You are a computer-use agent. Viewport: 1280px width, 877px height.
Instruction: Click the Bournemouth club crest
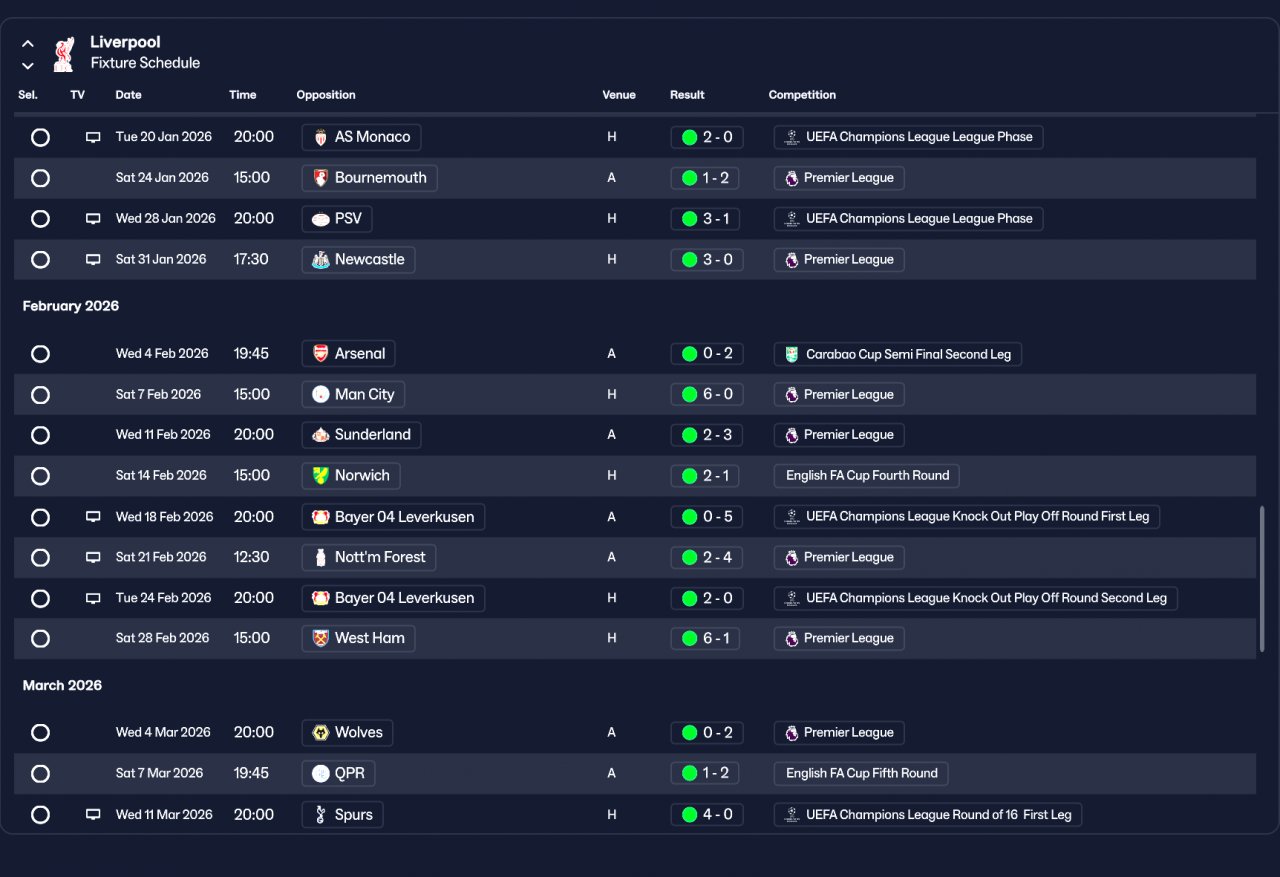point(320,178)
